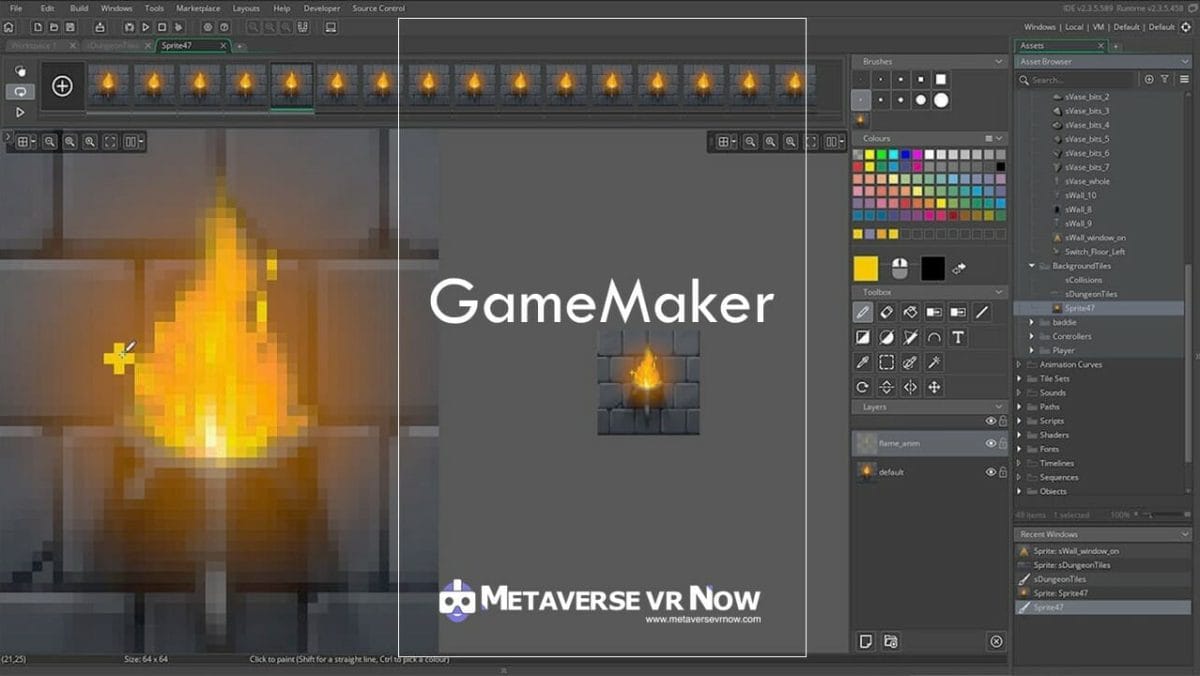The image size is (1200, 676).
Task: Click the Home icon in the main toolbar
Action: 9,27
